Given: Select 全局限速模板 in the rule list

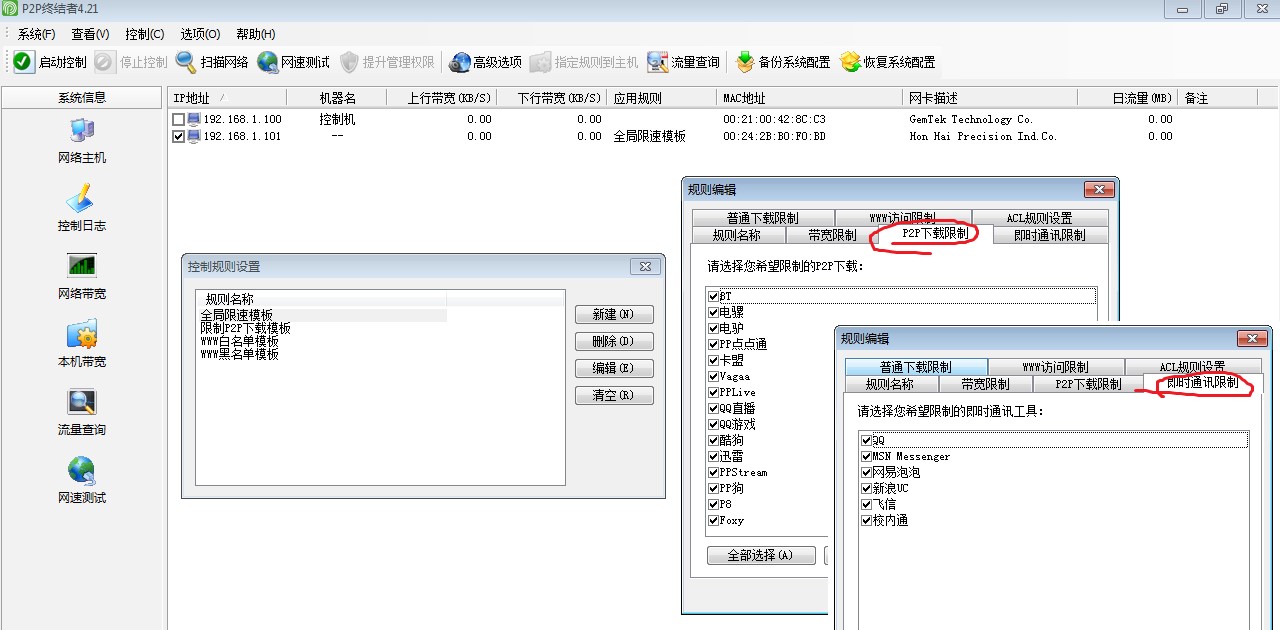Looking at the screenshot, I should [x=236, y=315].
